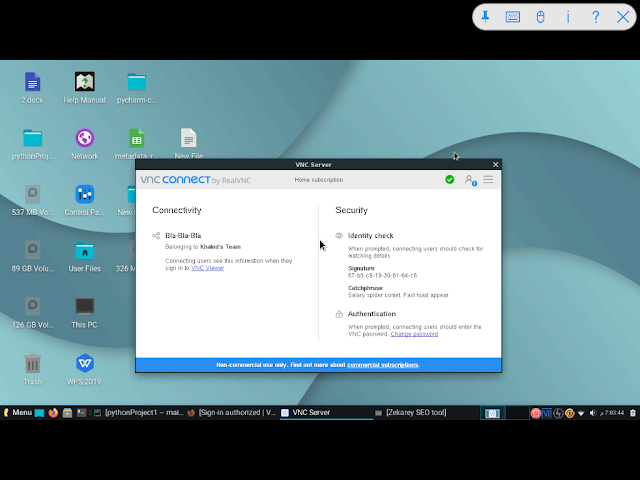The height and width of the screenshot is (480, 640).
Task: Open the VNC Server hamburger menu
Action: coord(488,180)
